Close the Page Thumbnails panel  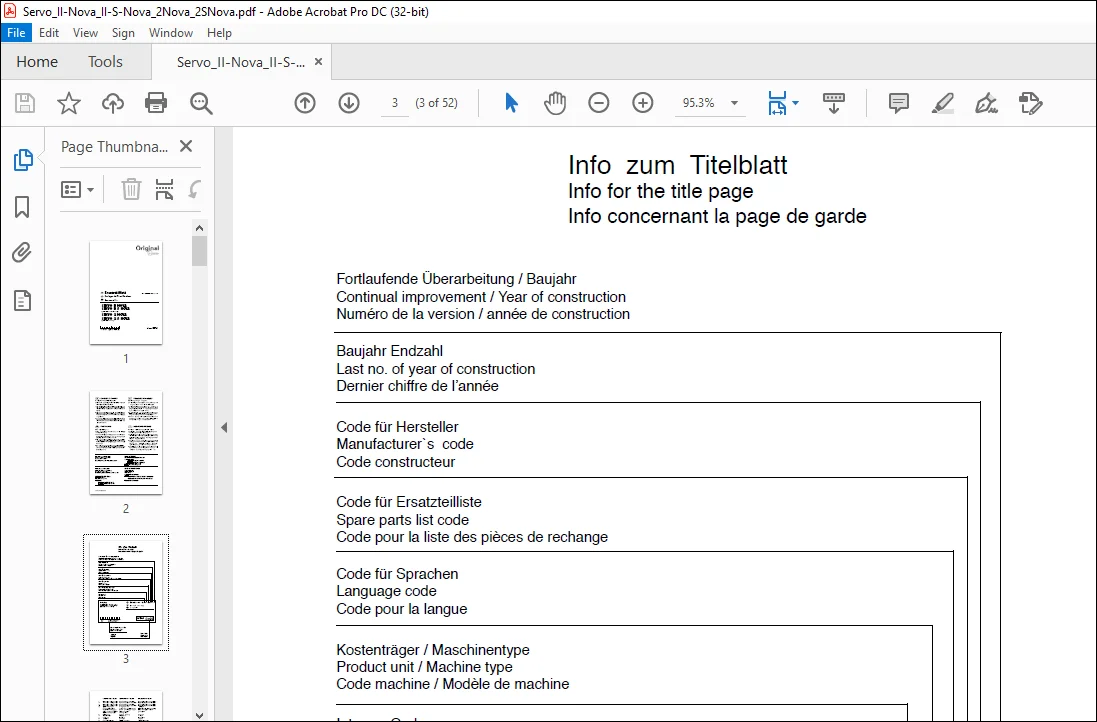[185, 146]
